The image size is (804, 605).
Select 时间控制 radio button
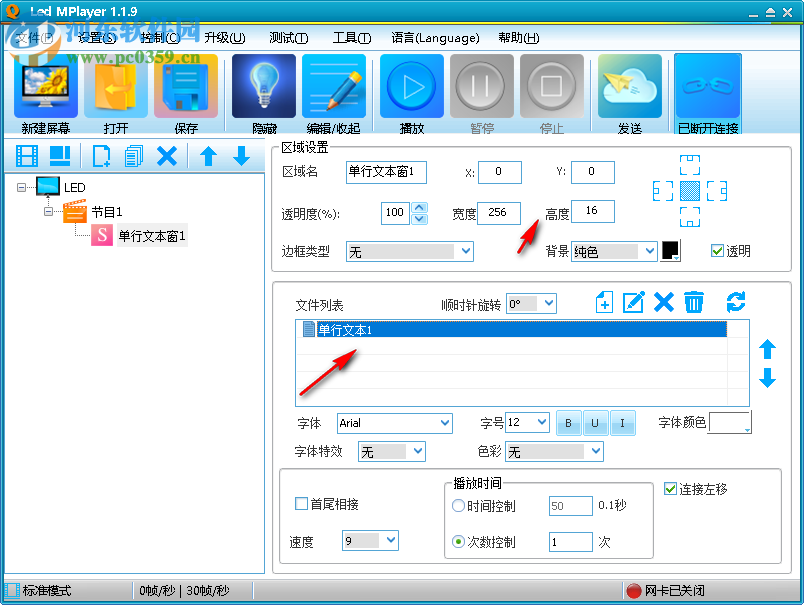458,505
